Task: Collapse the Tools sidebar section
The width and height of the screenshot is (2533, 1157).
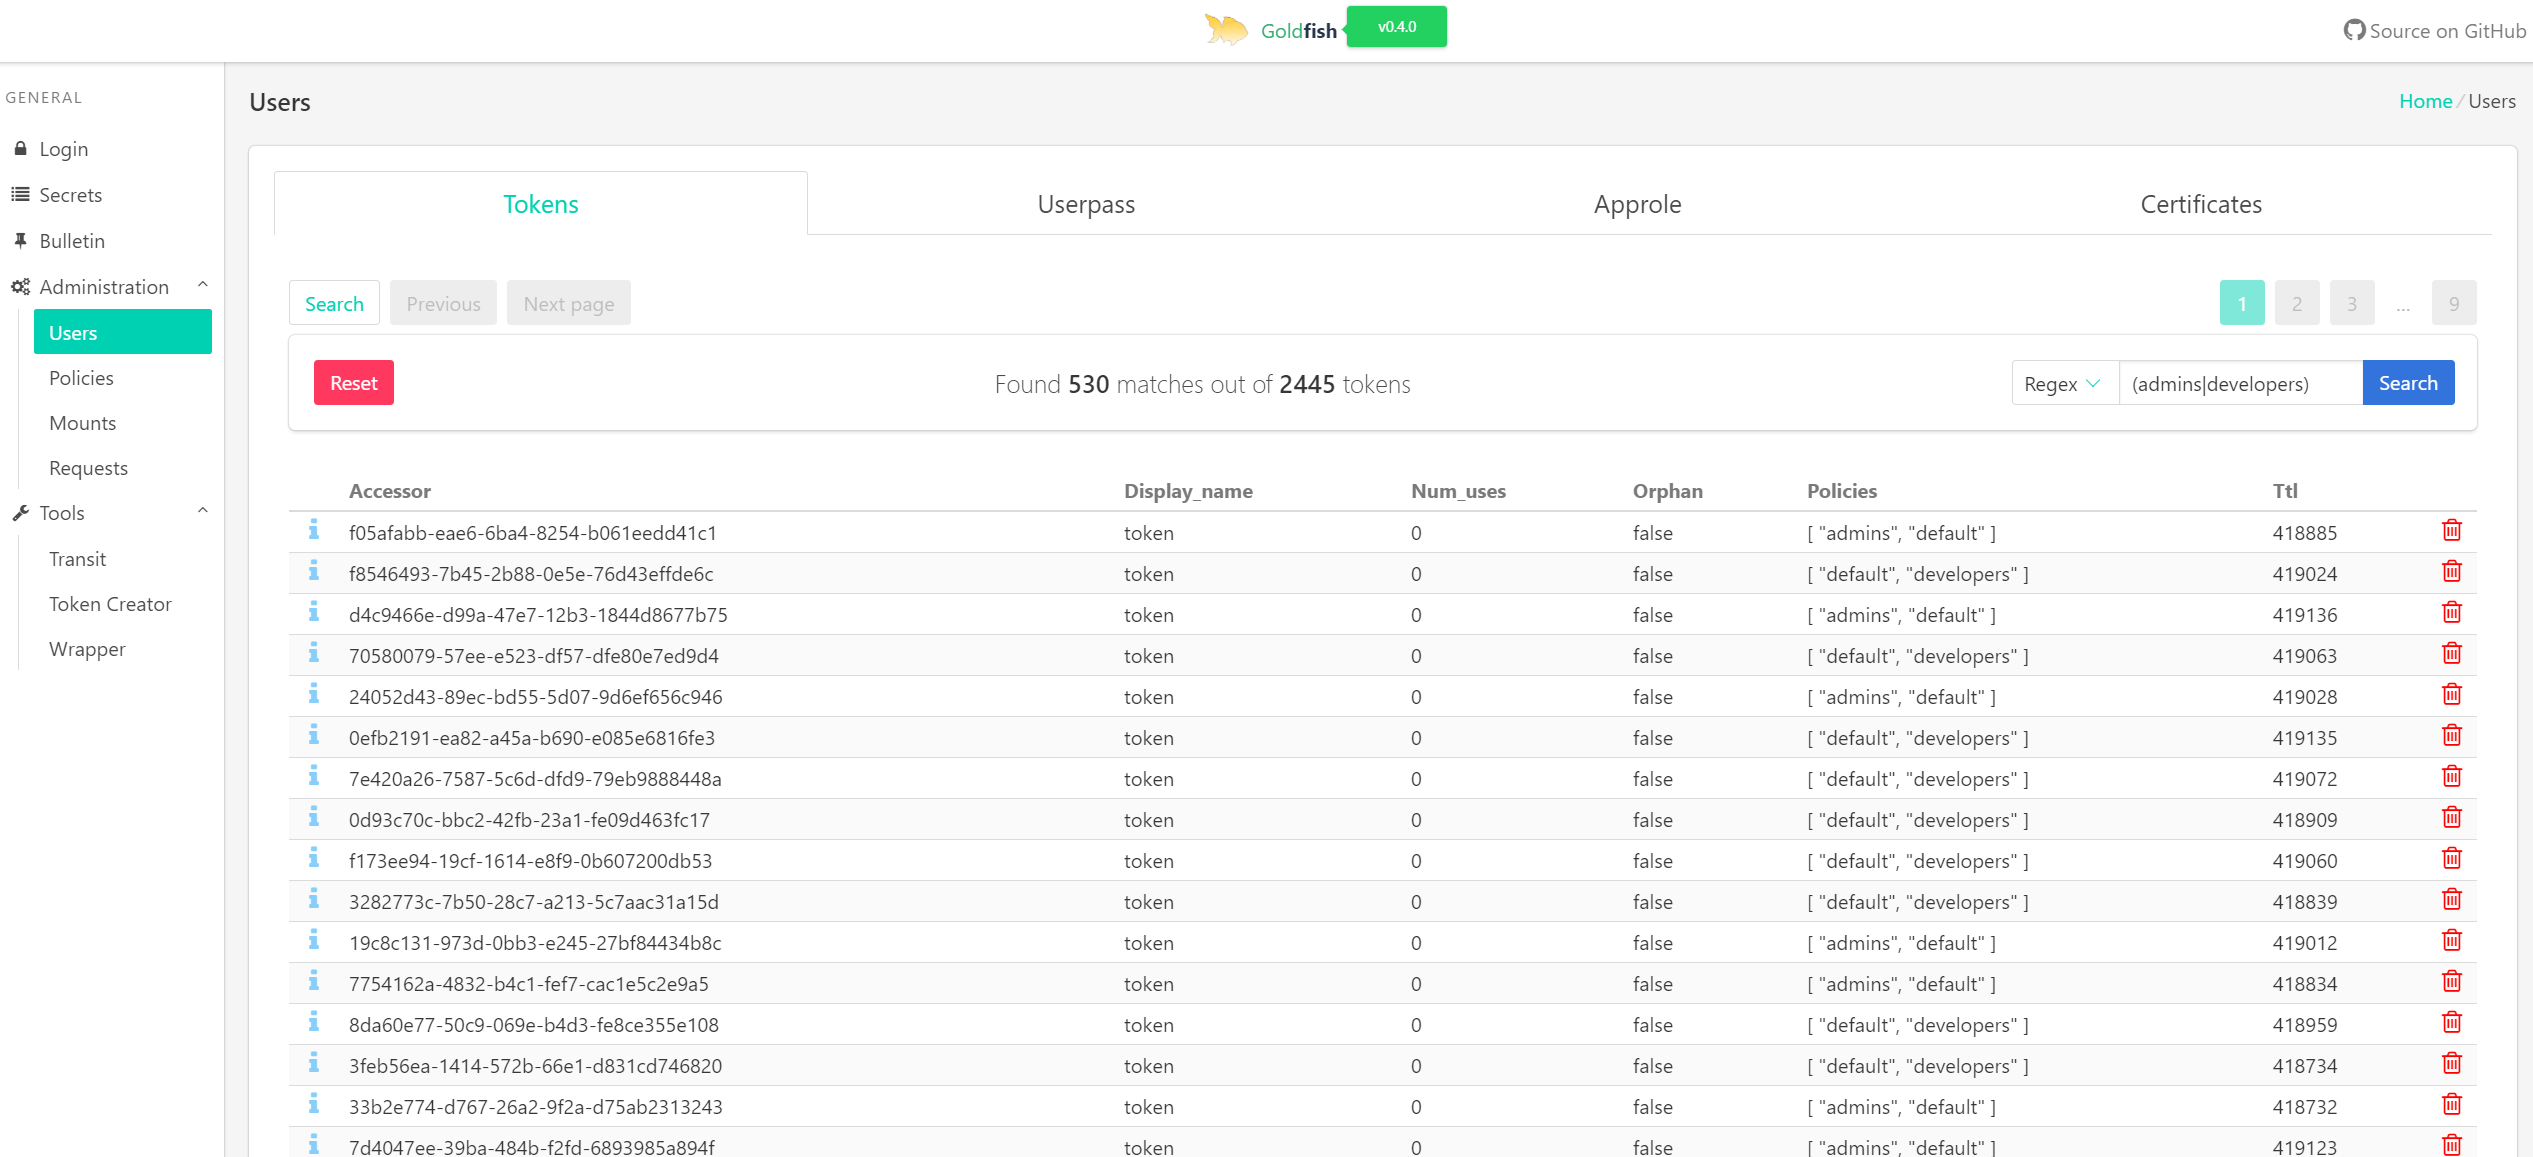Action: 203,512
